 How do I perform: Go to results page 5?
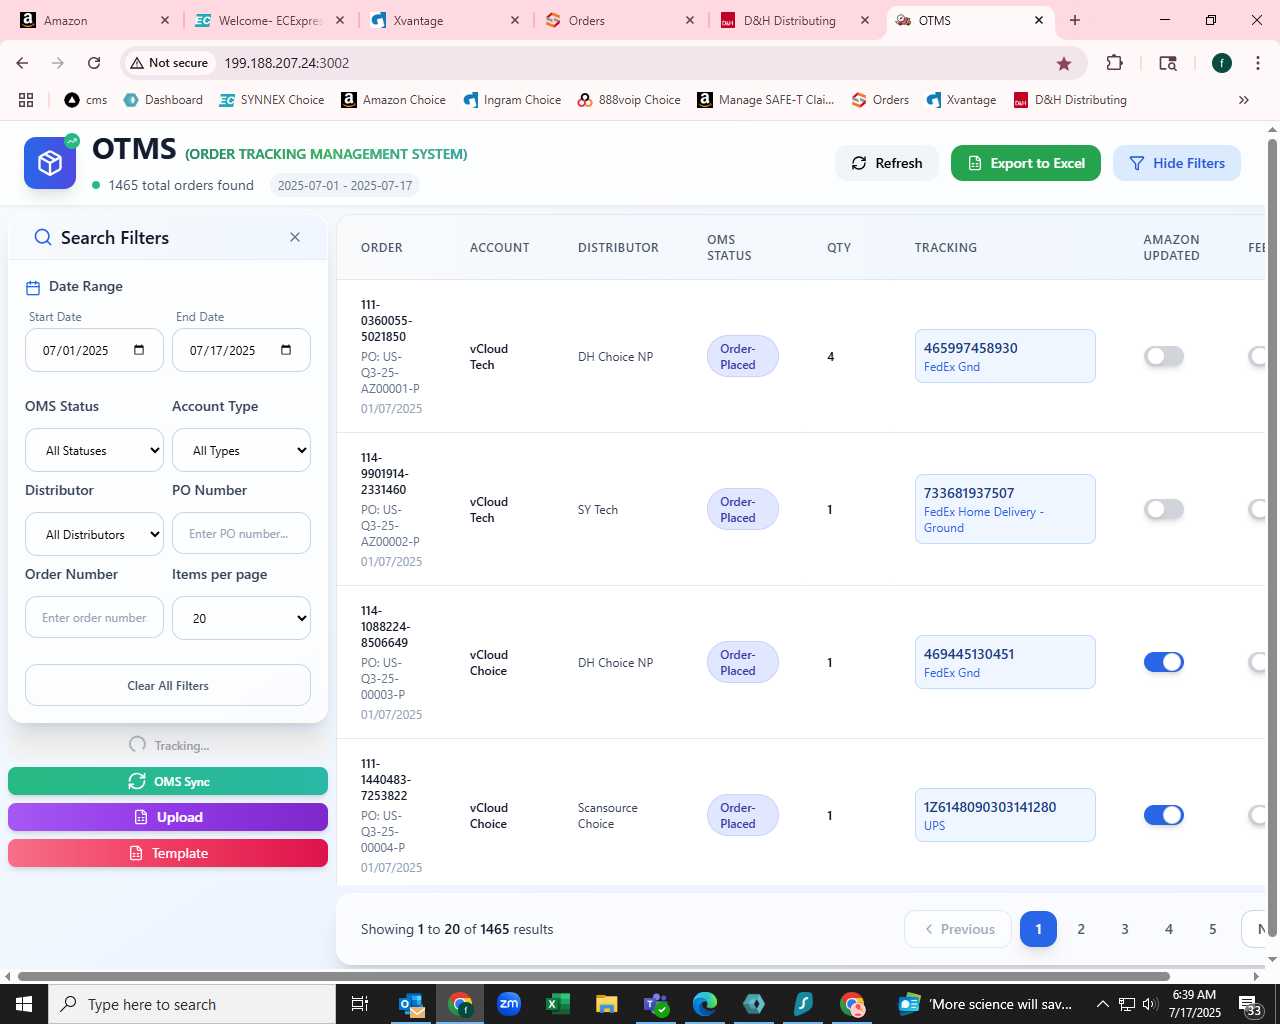[x=1213, y=929]
